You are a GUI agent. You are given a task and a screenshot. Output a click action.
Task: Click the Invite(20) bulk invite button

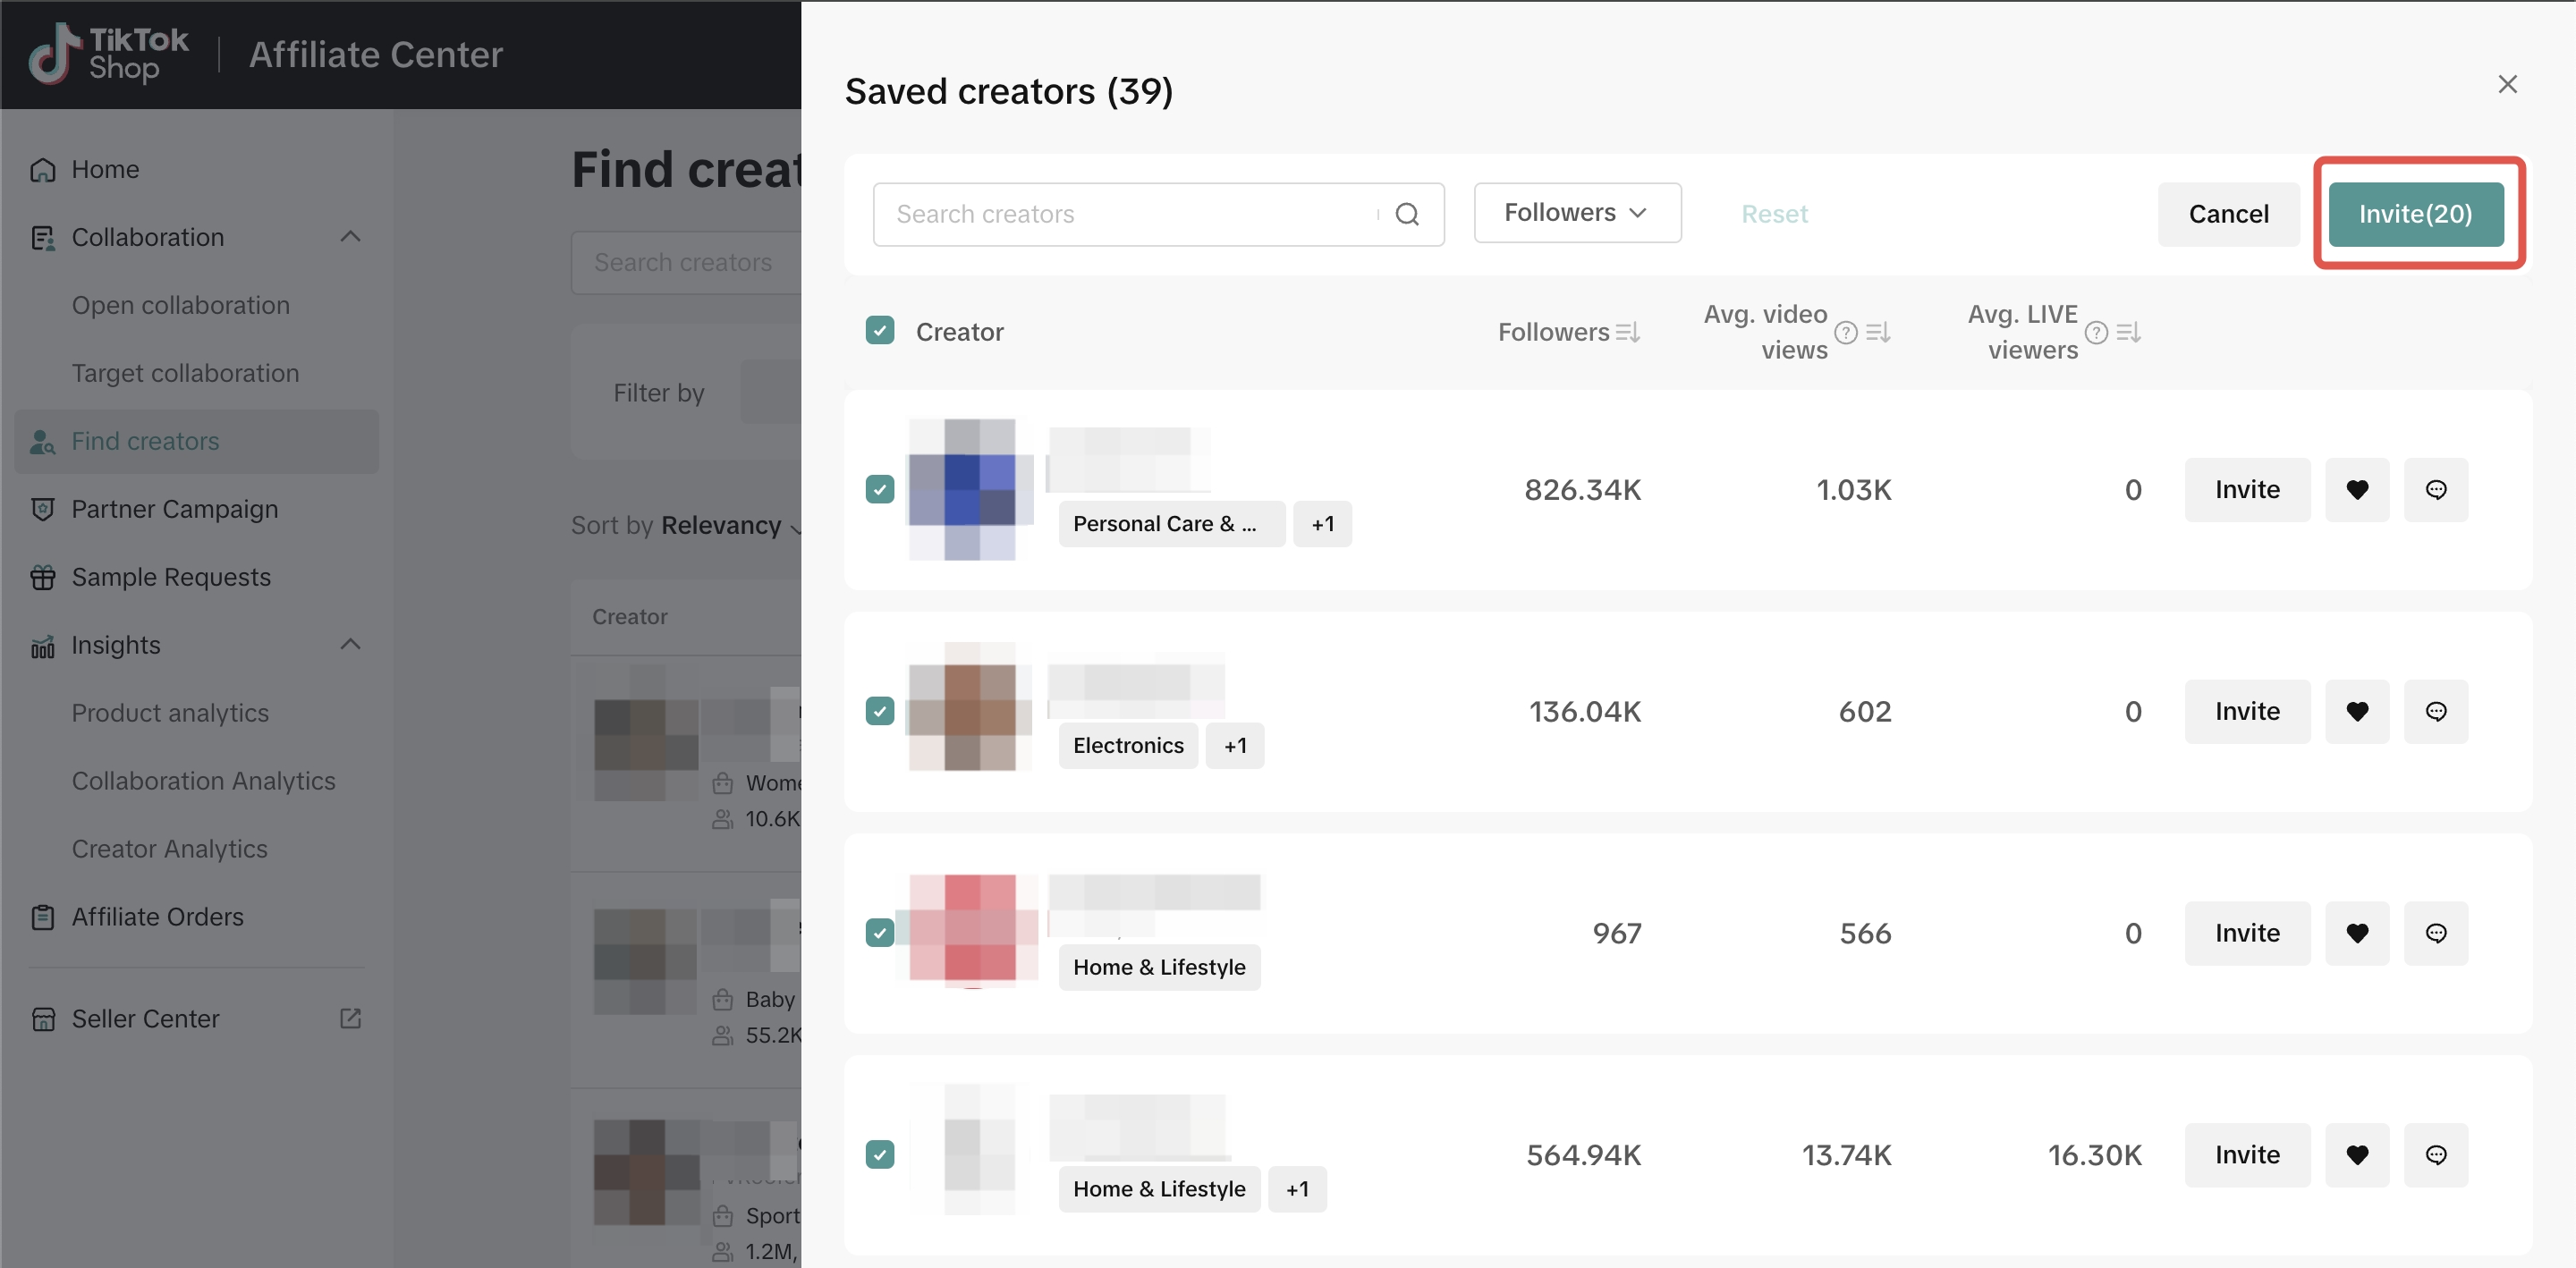[x=2415, y=214]
